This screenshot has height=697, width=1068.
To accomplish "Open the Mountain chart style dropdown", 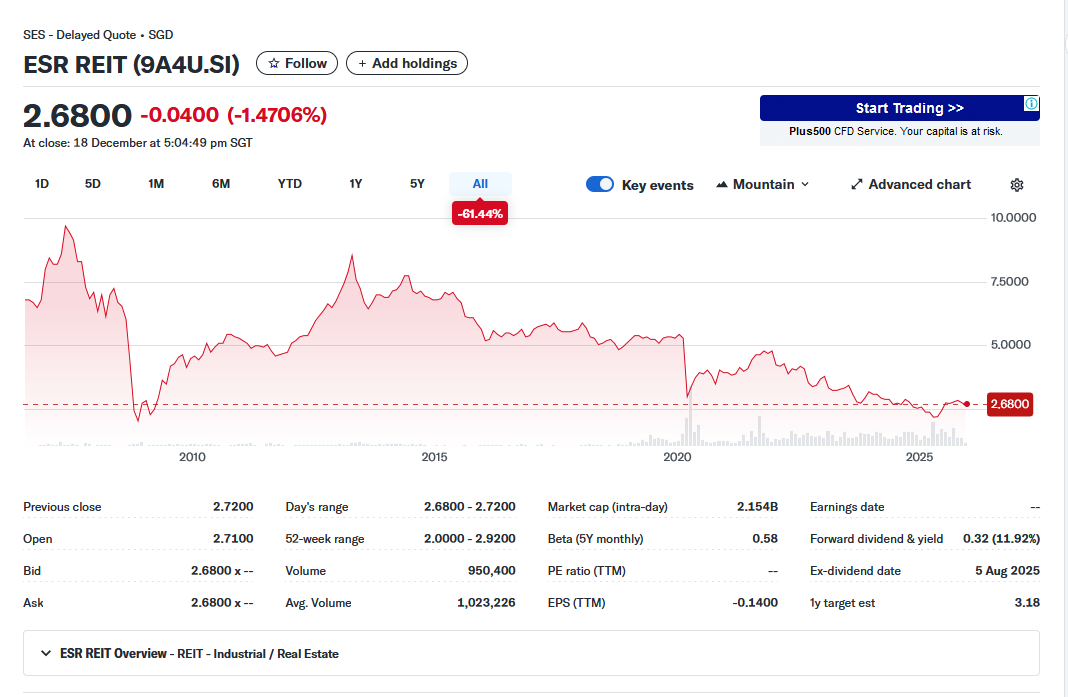I will [x=764, y=185].
